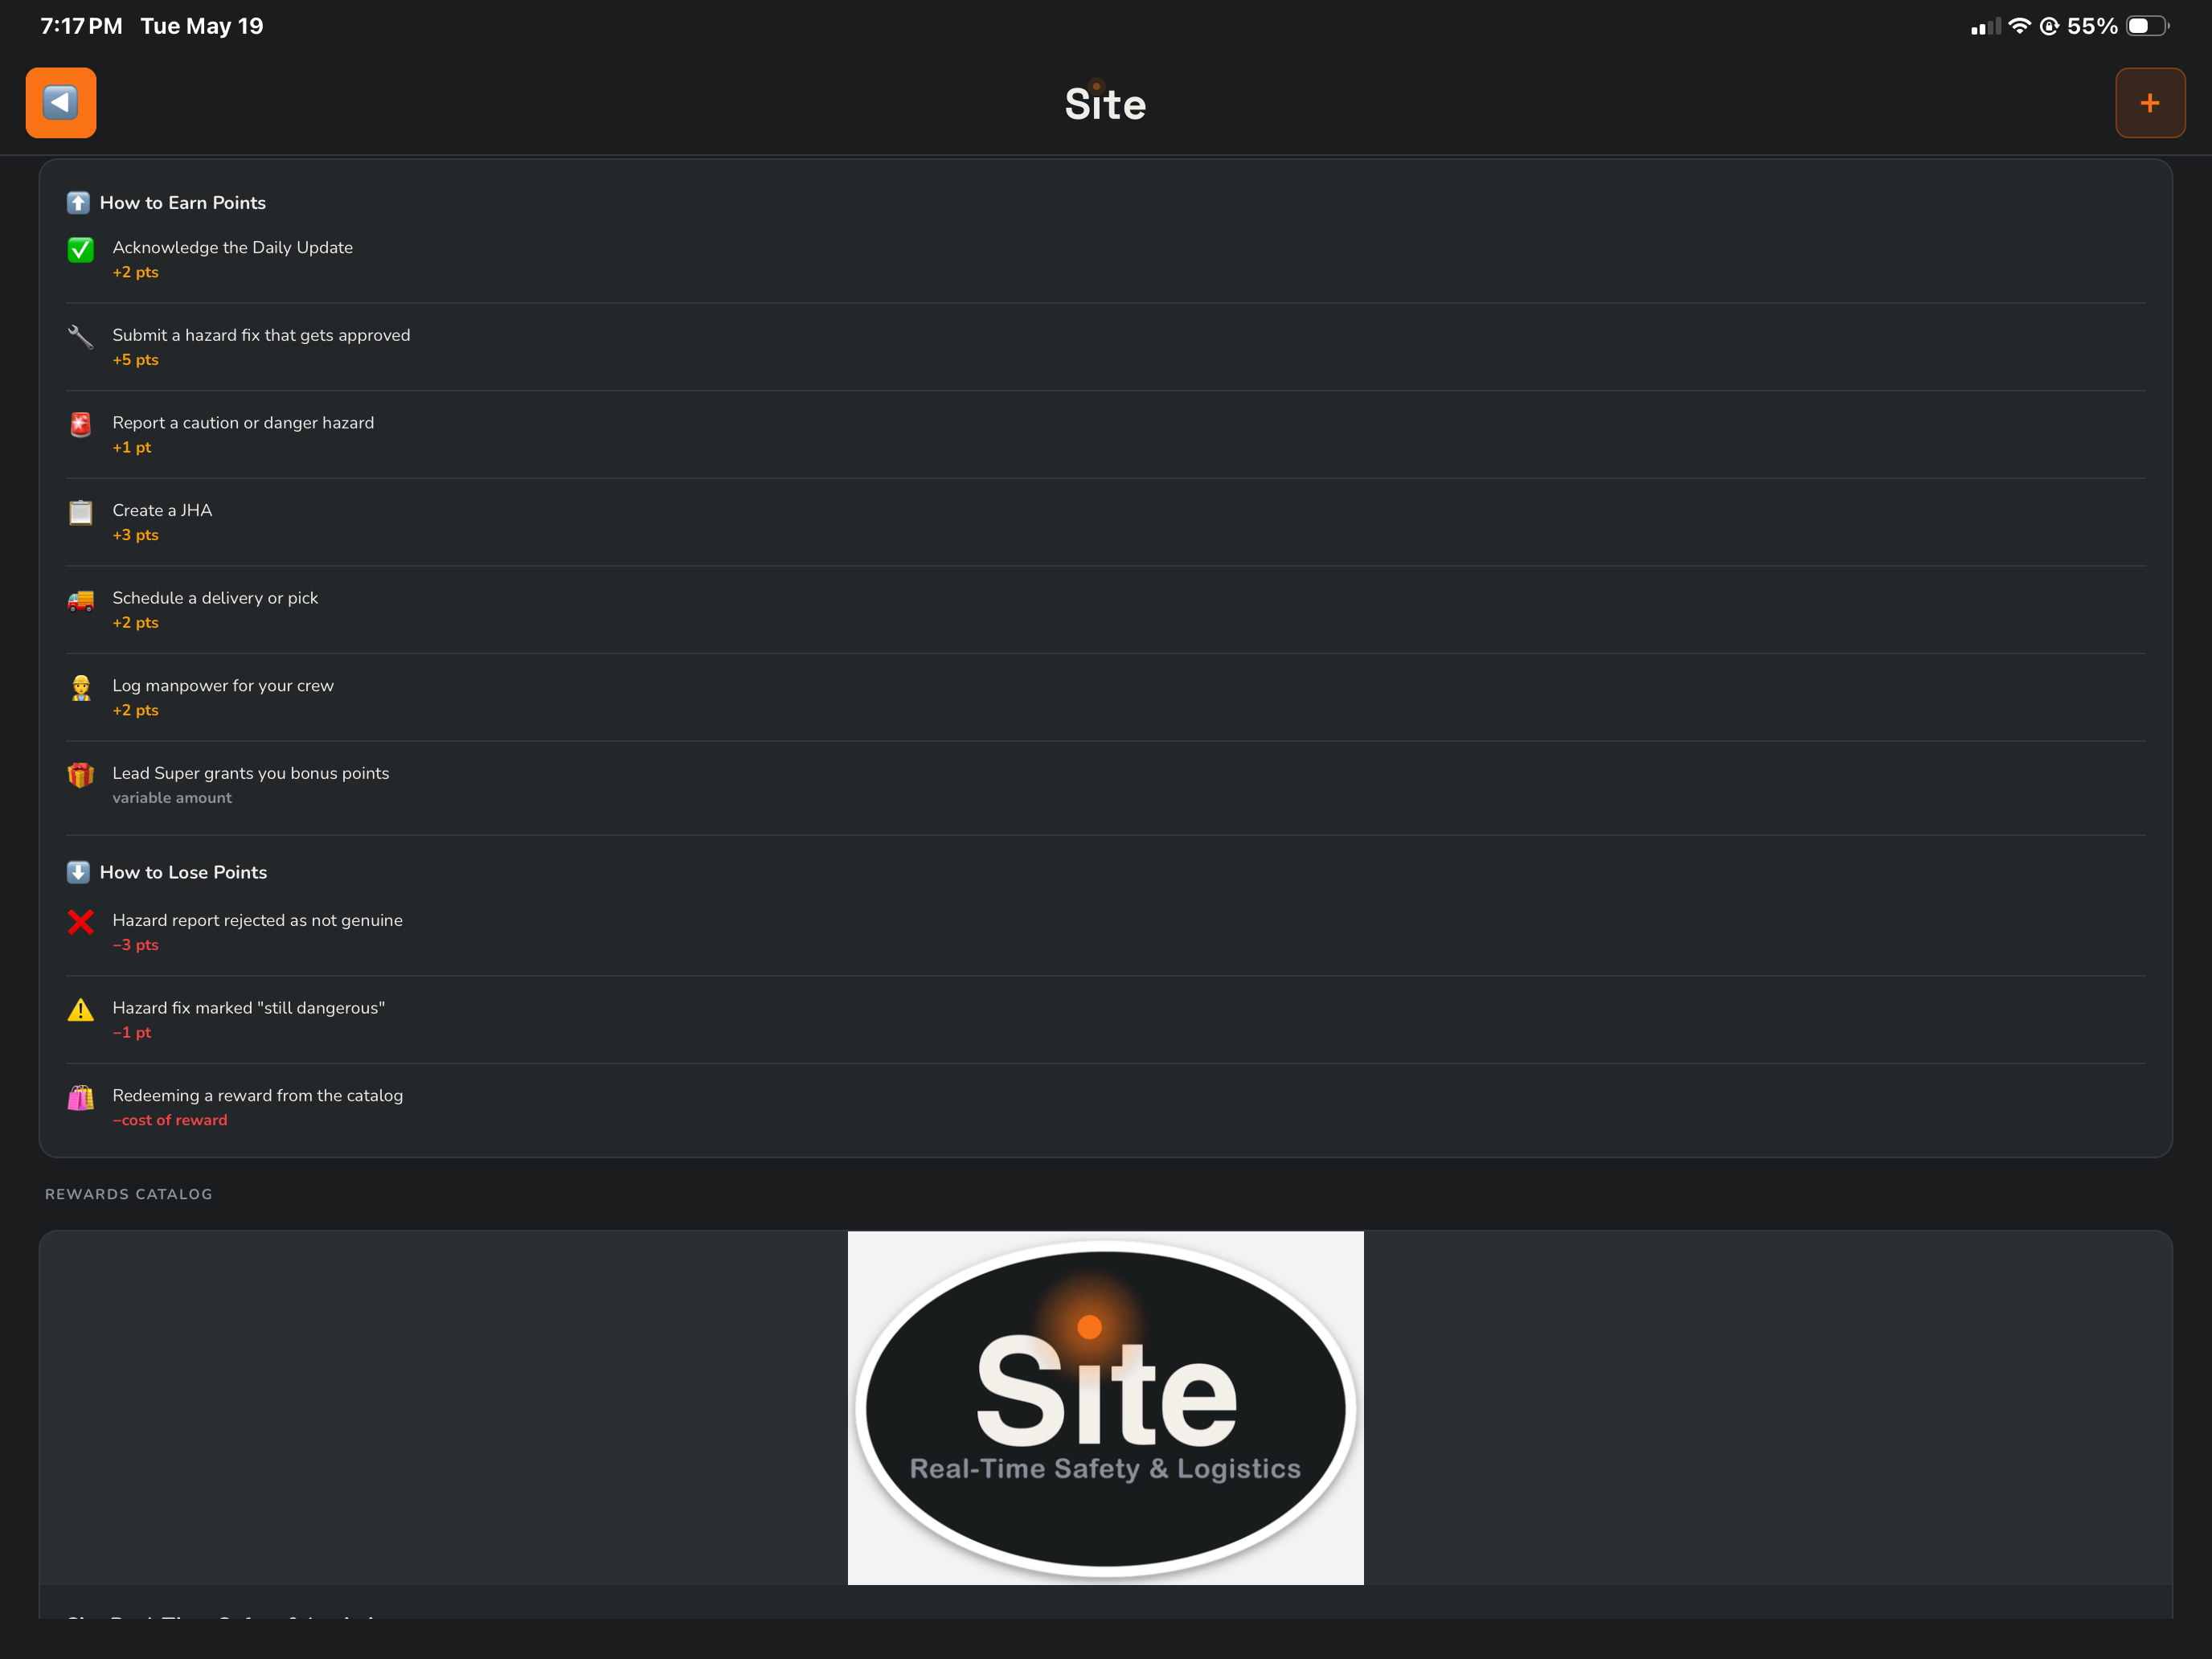Click 'Redeeming a reward from the catalog'
Image resolution: width=2212 pixels, height=1659 pixels.
258,1096
